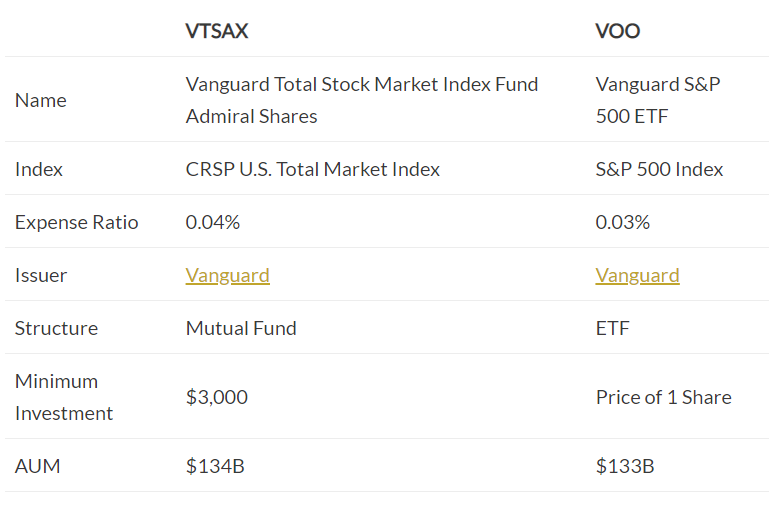This screenshot has width=770, height=531.
Task: Click the Structure row label
Action: (56, 328)
